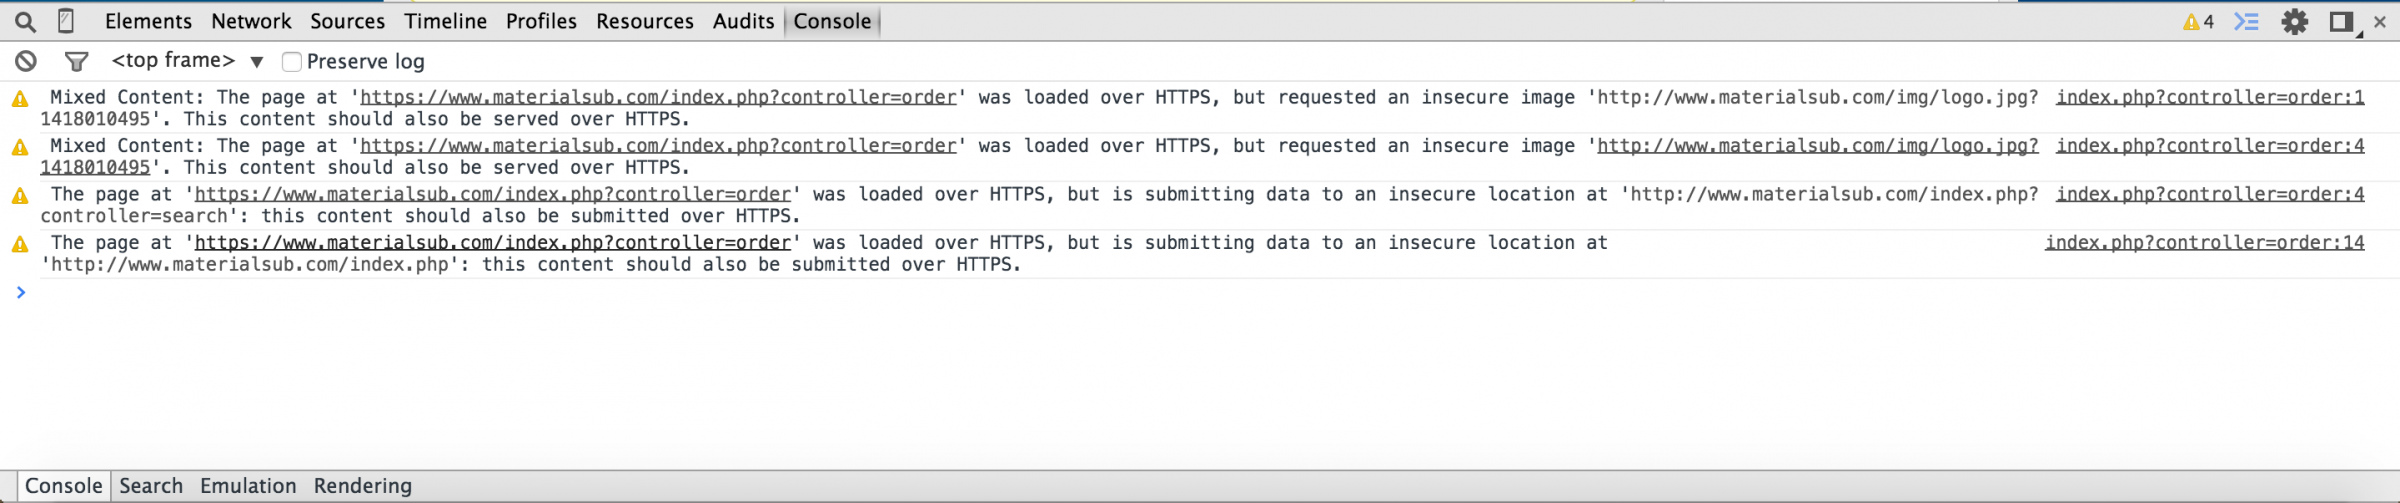2400x503 pixels.
Task: Select the Elements tab
Action: click(148, 21)
